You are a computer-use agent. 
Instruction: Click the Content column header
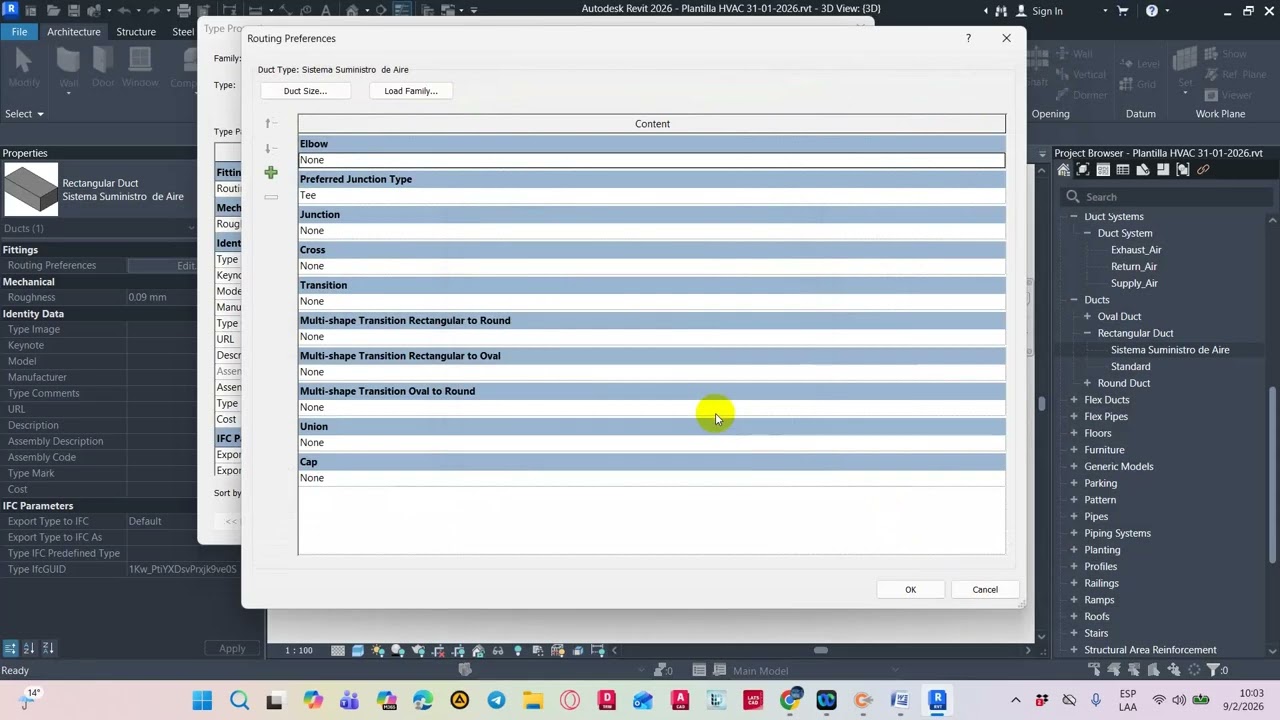652,124
